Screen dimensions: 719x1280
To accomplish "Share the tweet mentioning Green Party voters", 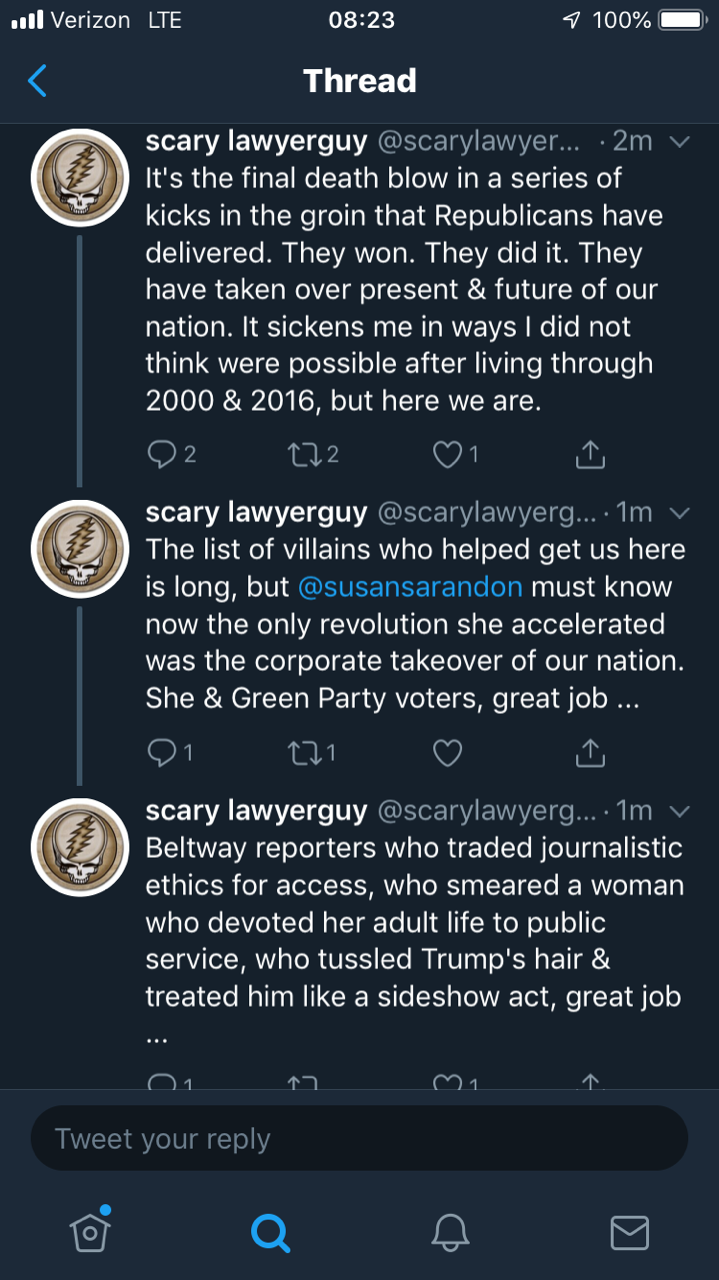I will click(x=590, y=753).
